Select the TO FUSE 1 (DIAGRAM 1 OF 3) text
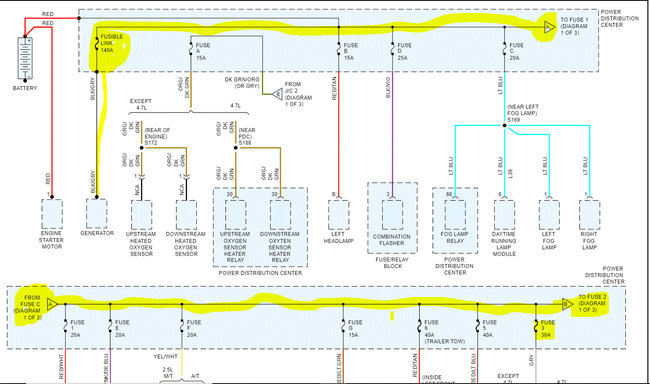Screen dimensions: 650x384 [574, 26]
